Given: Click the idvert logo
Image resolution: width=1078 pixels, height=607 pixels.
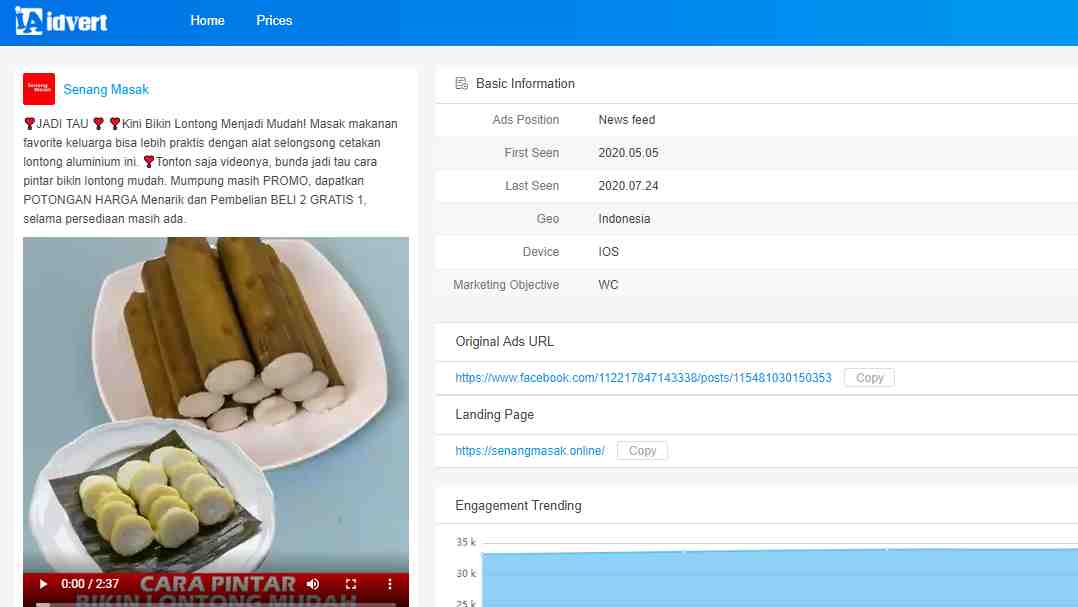Looking at the screenshot, I should (61, 21).
